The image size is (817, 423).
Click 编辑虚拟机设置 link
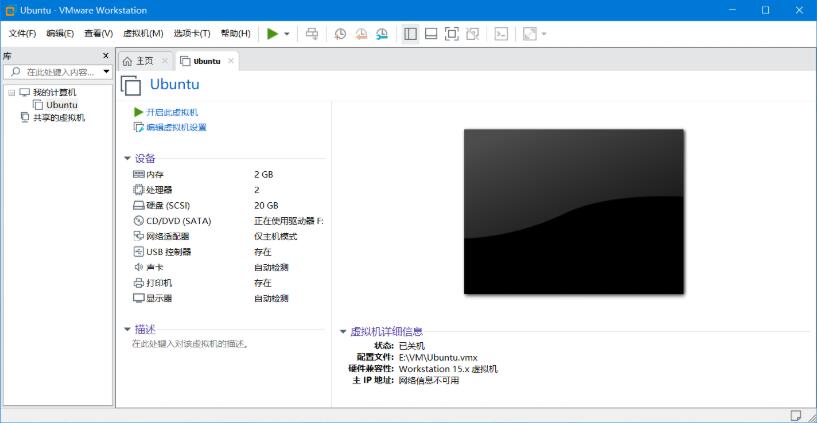click(x=170, y=127)
